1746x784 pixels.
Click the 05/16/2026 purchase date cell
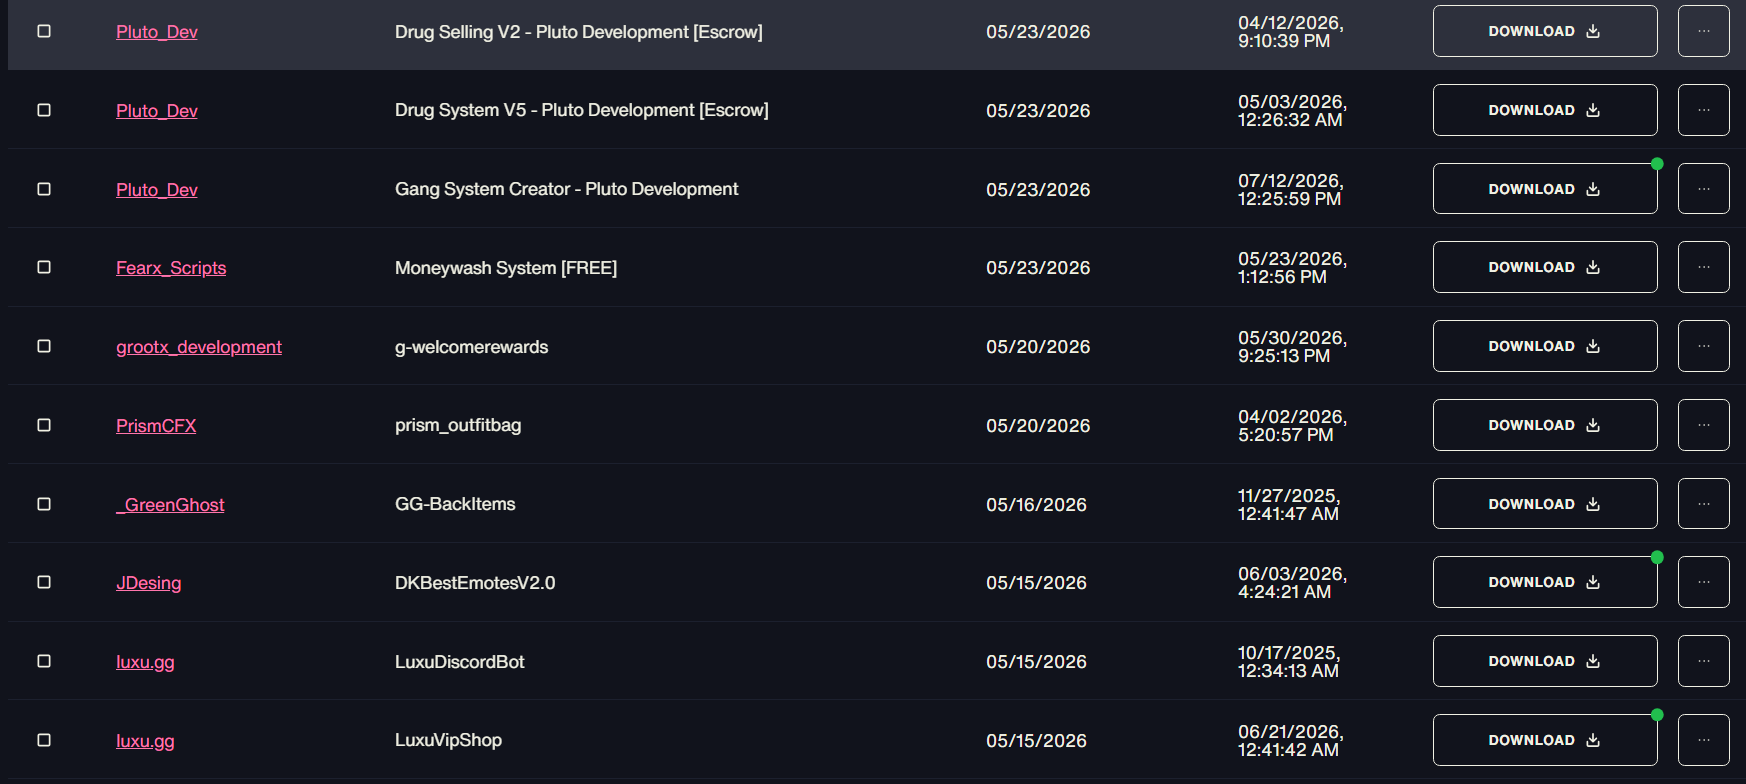pos(1036,505)
